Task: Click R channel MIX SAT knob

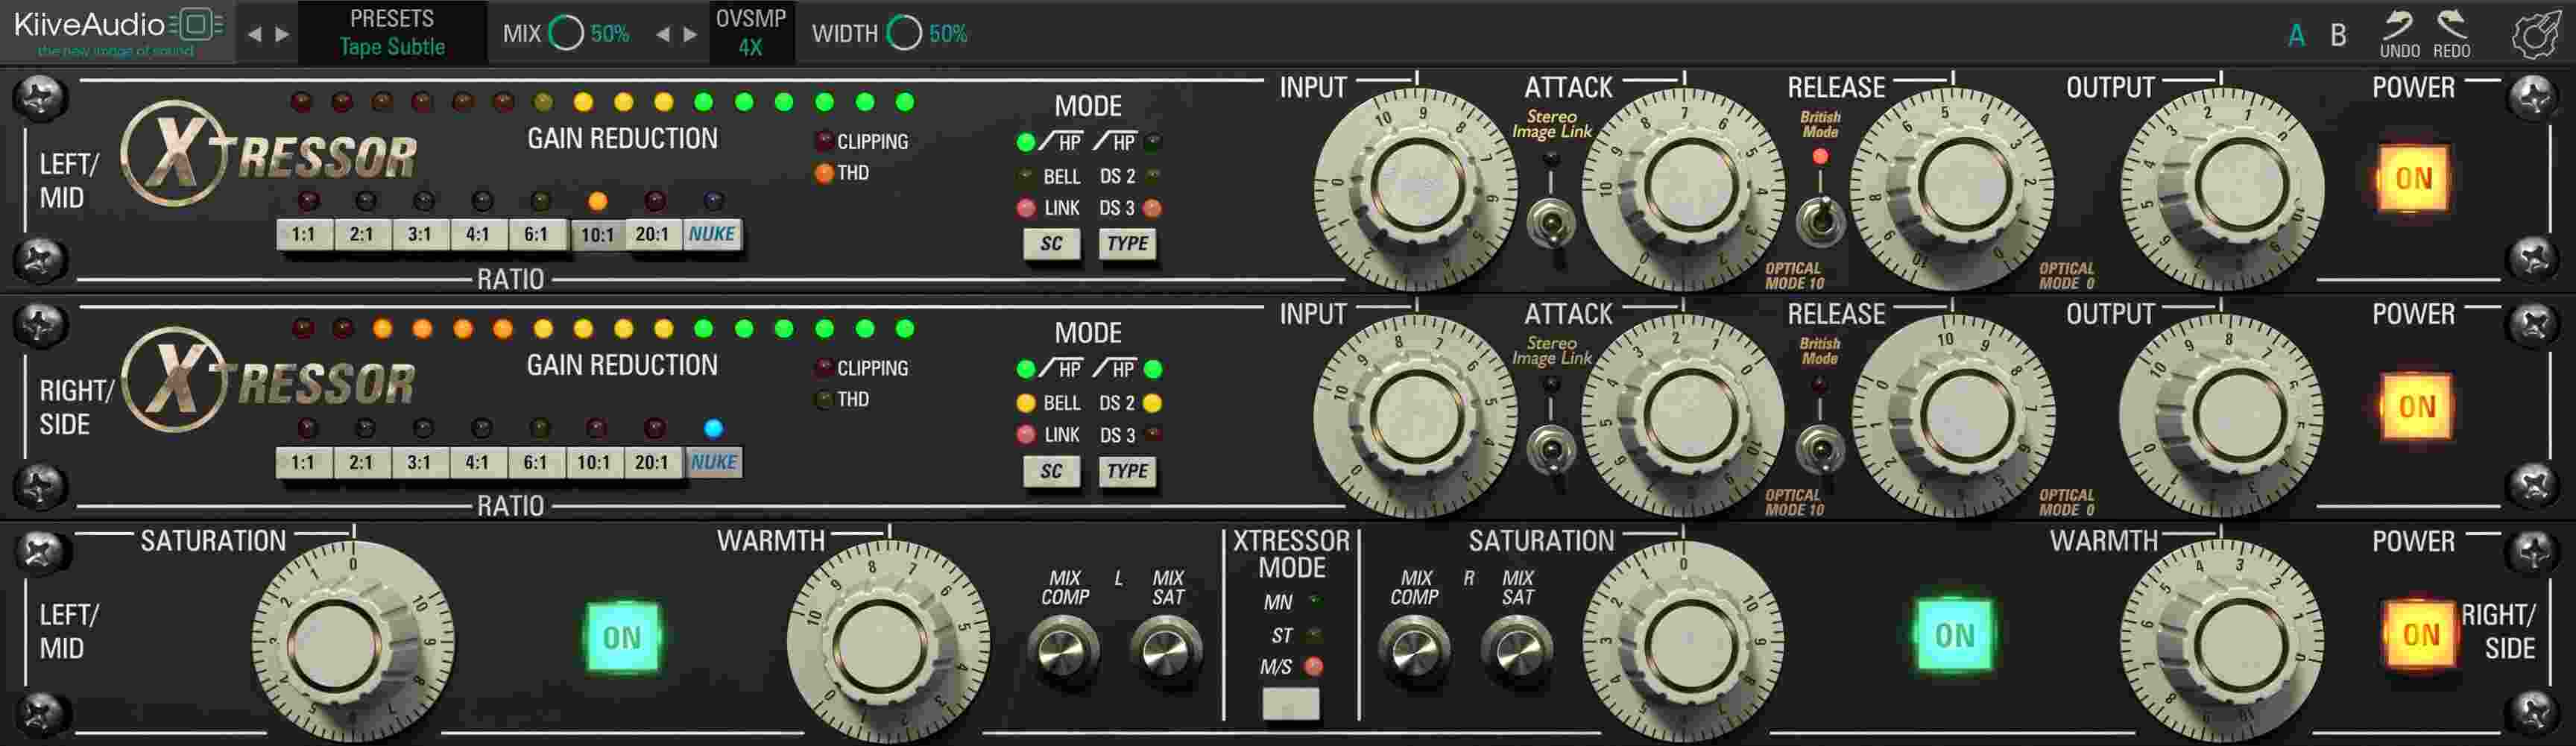Action: [x=1516, y=650]
